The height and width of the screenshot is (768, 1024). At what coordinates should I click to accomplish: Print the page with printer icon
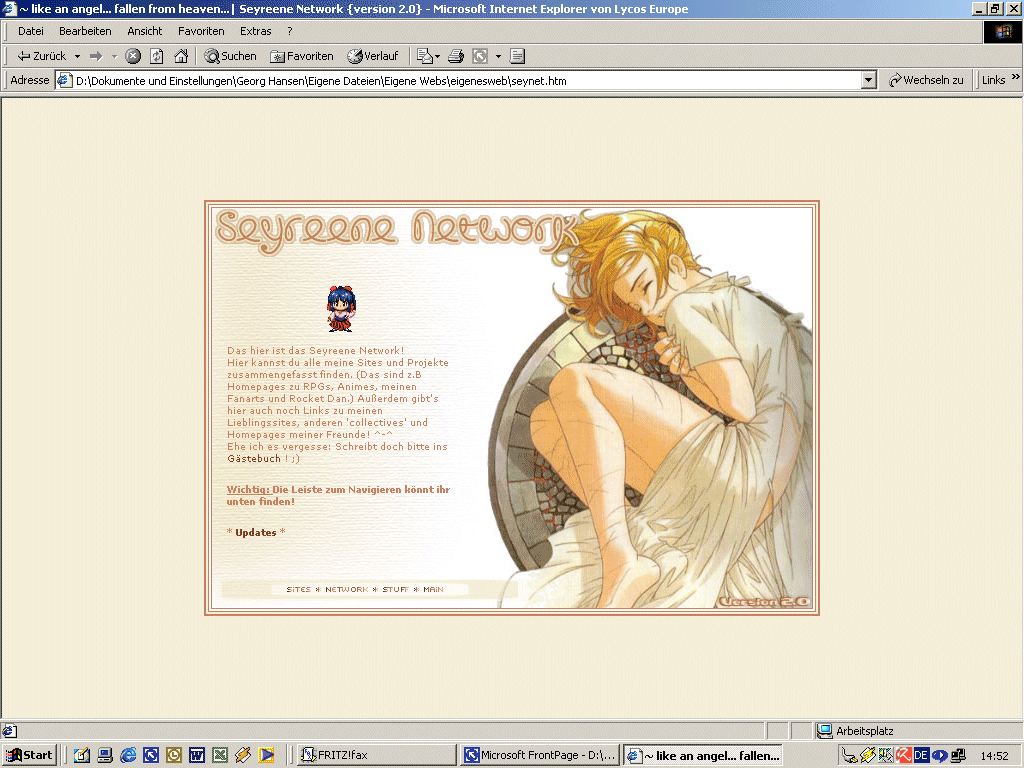pyautogui.click(x=456, y=56)
